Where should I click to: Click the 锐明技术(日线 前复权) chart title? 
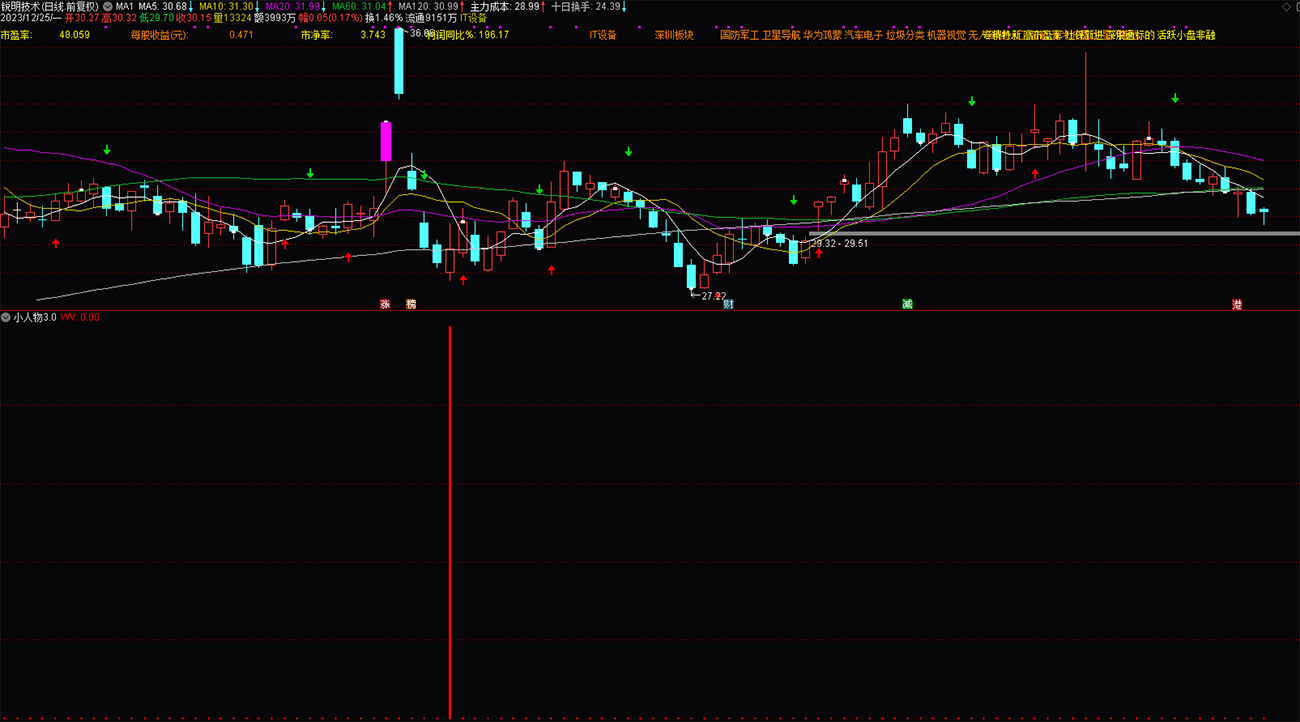pos(49,6)
